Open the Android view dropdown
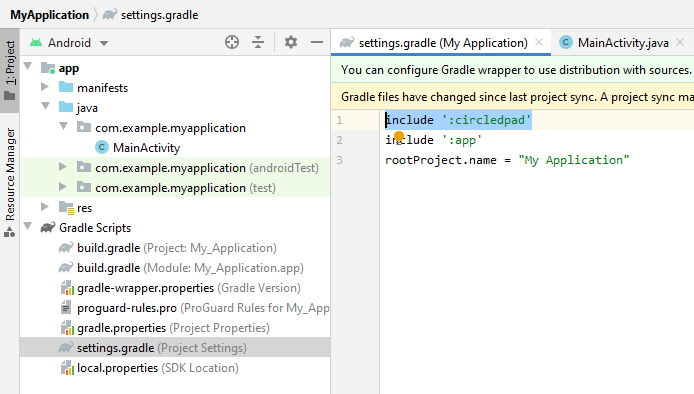 [x=104, y=43]
